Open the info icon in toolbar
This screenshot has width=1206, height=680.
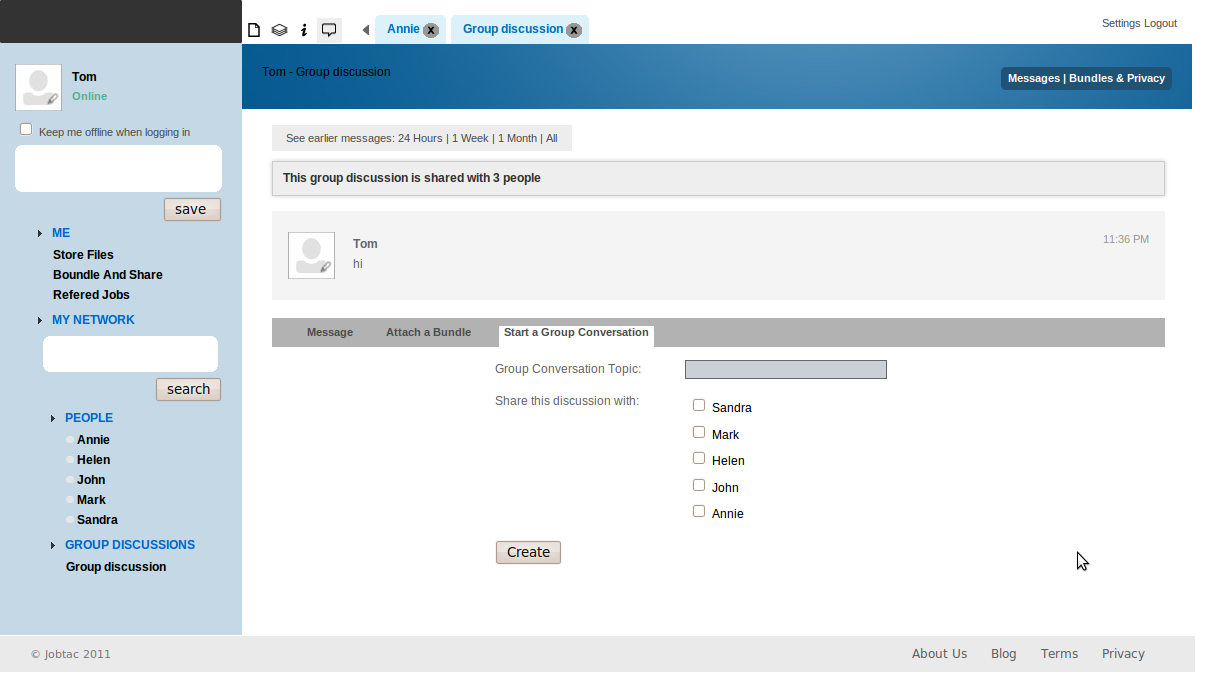304,30
